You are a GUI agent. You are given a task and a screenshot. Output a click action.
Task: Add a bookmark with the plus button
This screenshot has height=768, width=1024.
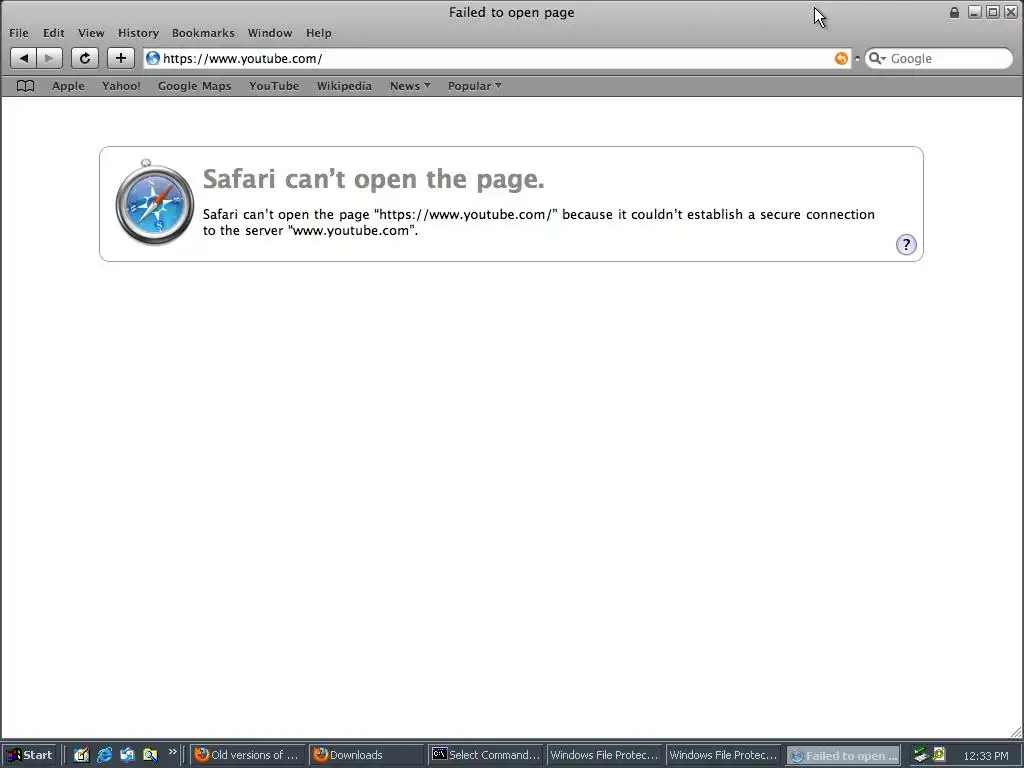click(x=121, y=58)
